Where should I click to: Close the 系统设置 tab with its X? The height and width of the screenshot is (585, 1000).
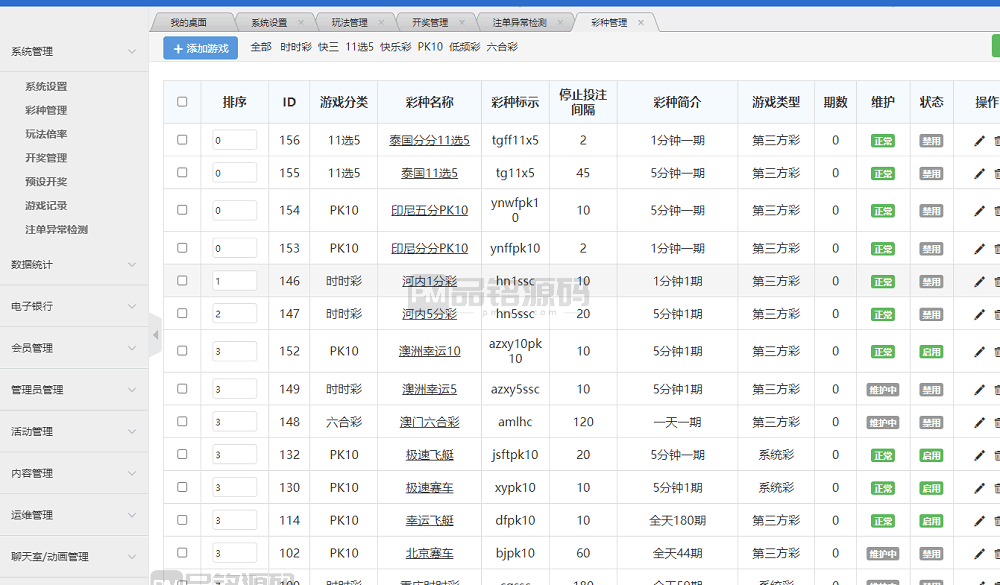click(x=300, y=22)
